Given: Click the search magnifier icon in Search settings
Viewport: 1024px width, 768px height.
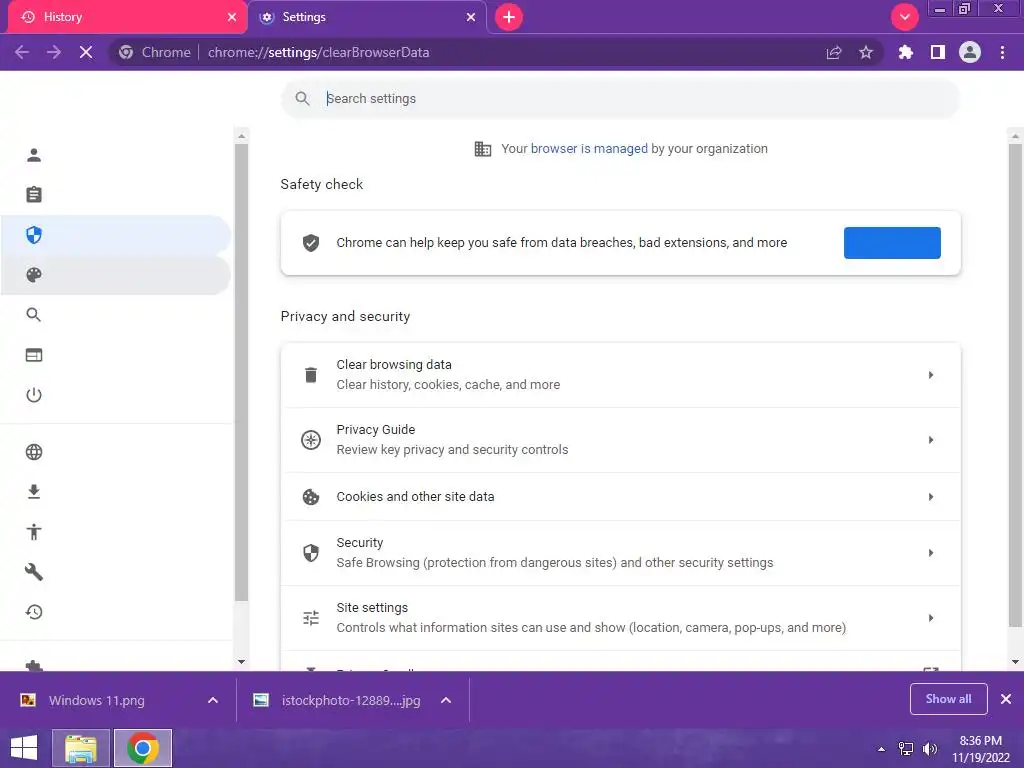Looking at the screenshot, I should point(302,99).
